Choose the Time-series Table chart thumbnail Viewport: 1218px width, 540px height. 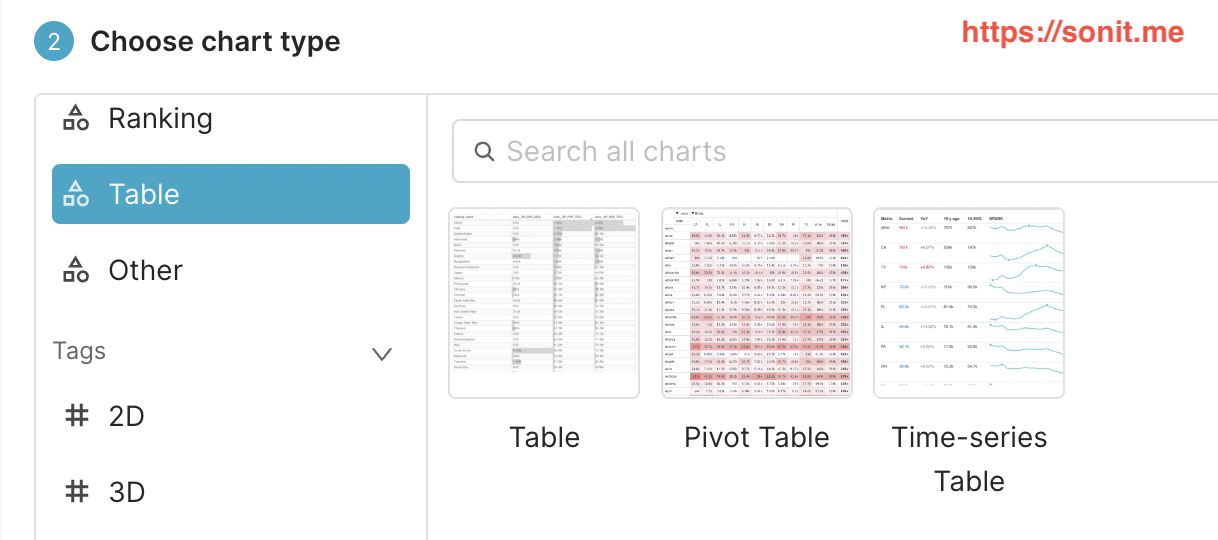pyautogui.click(x=969, y=303)
